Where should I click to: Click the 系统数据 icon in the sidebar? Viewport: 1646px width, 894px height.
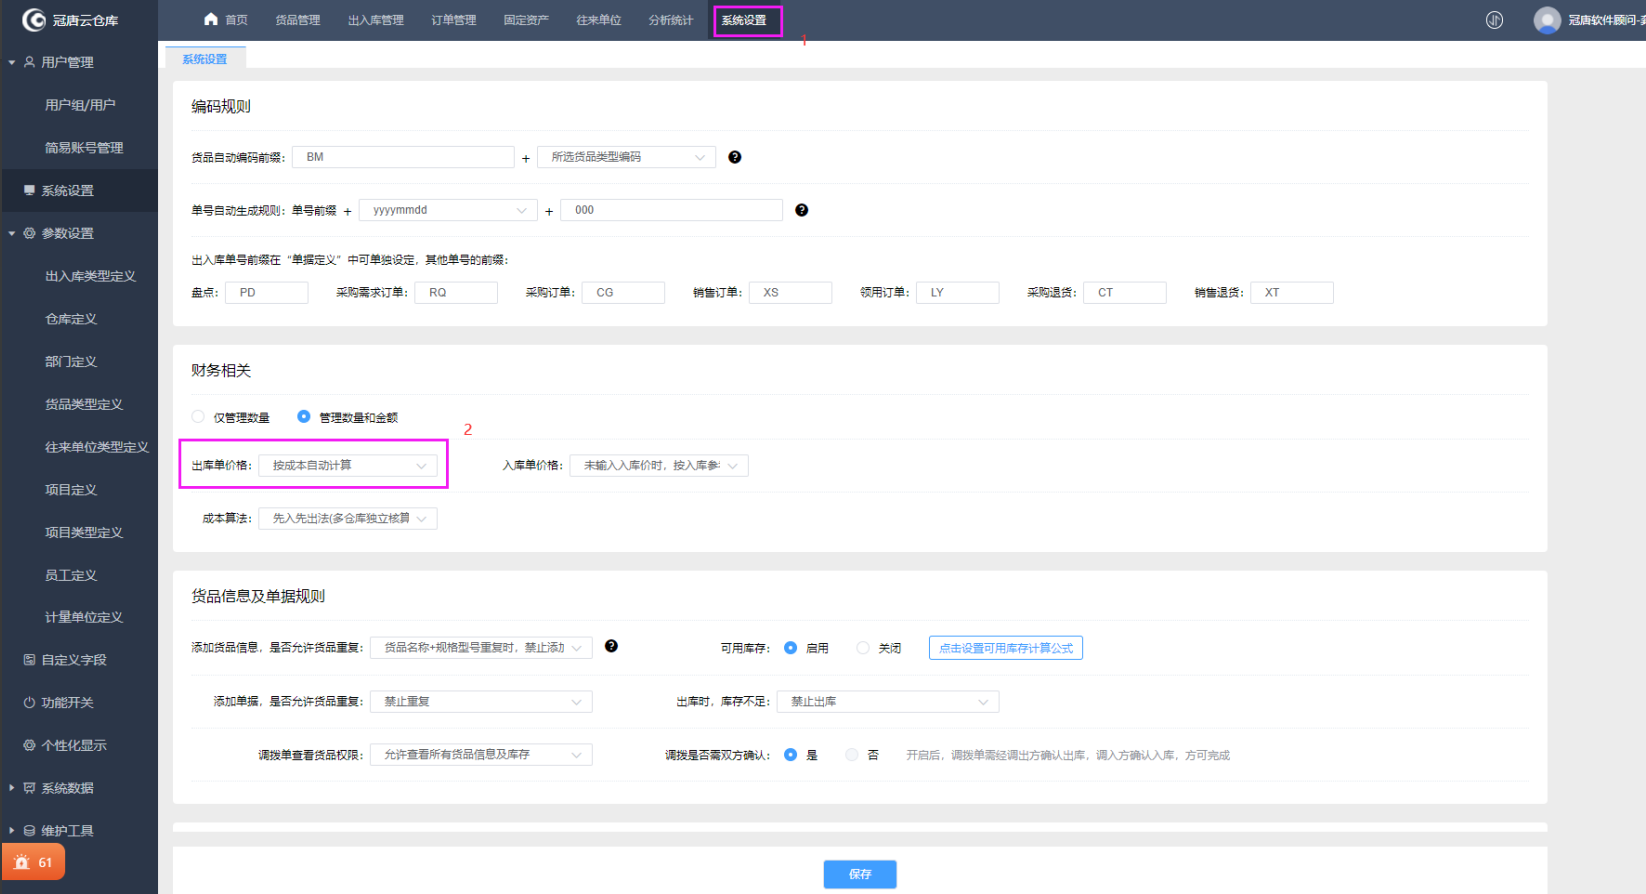tap(29, 788)
